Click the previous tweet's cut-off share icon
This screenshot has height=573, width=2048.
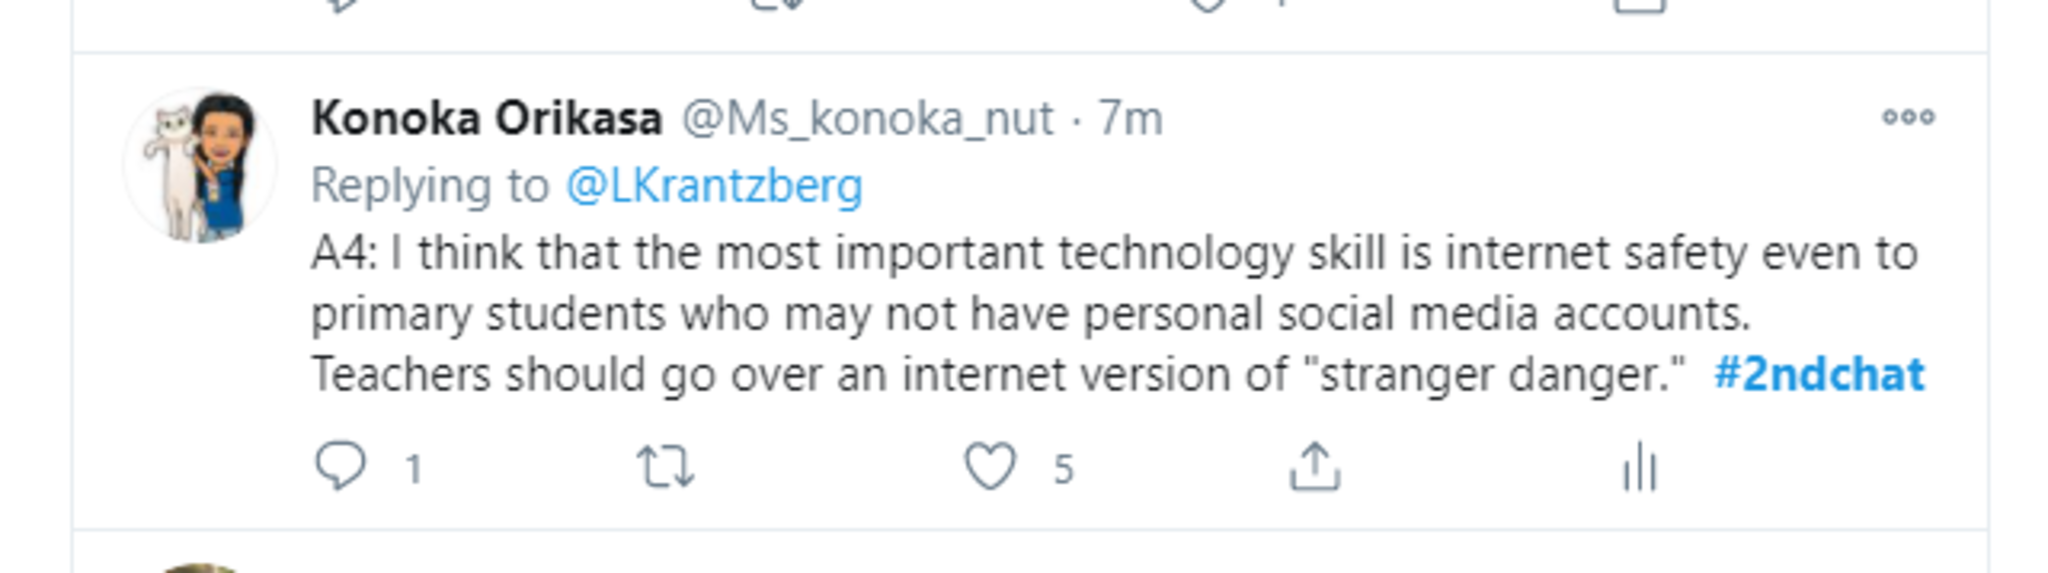point(1640,5)
